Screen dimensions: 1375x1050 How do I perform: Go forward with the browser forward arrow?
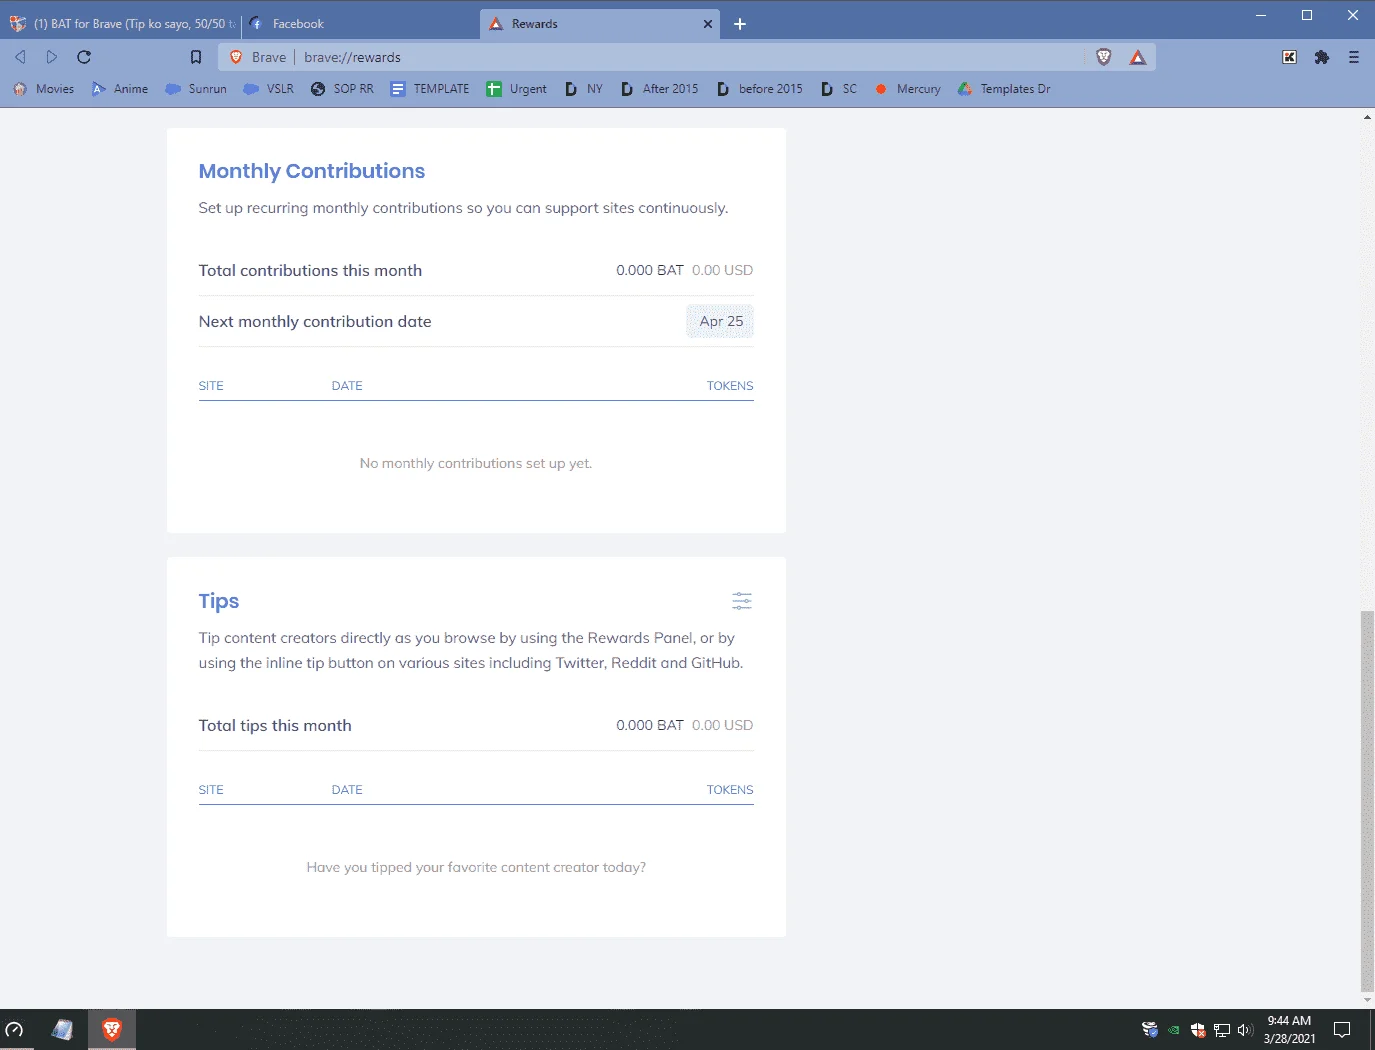pyautogui.click(x=52, y=57)
